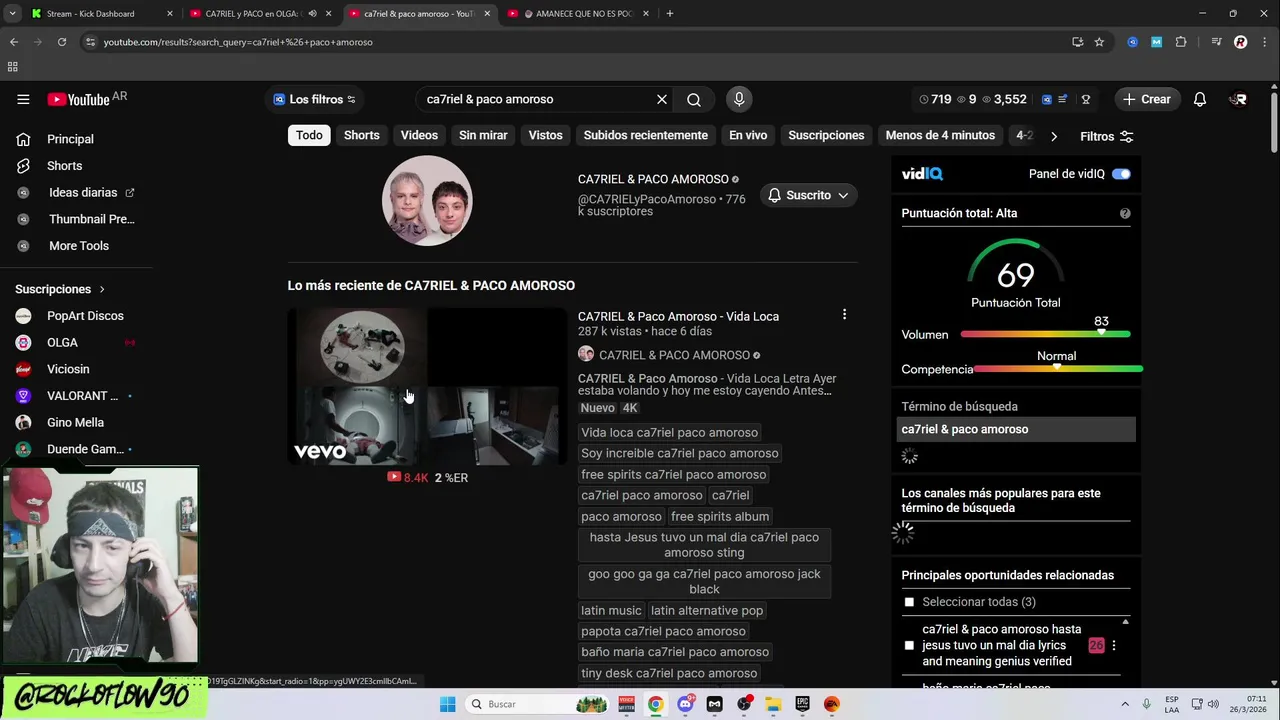
Task: Open Los filtros vidIQ dropdown
Action: [314, 99]
